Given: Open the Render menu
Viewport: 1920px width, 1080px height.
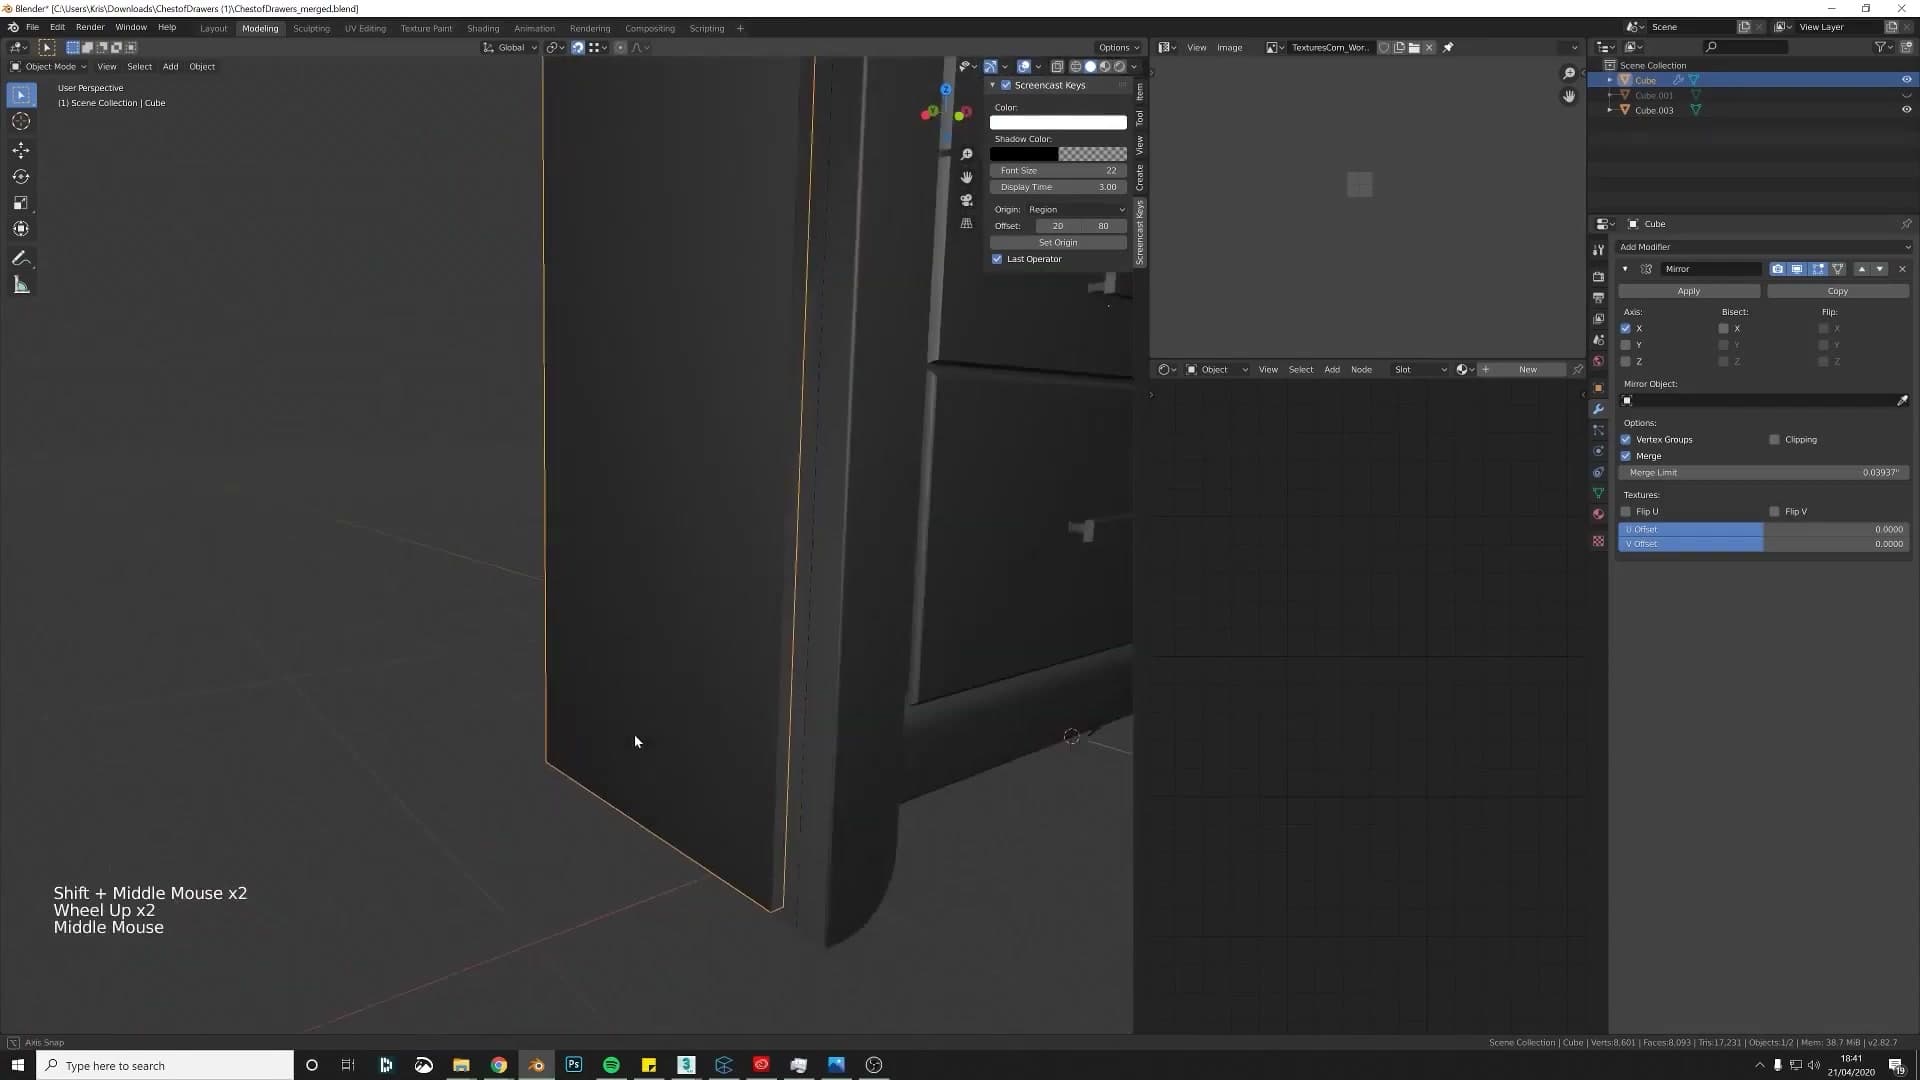Looking at the screenshot, I should pyautogui.click(x=90, y=27).
